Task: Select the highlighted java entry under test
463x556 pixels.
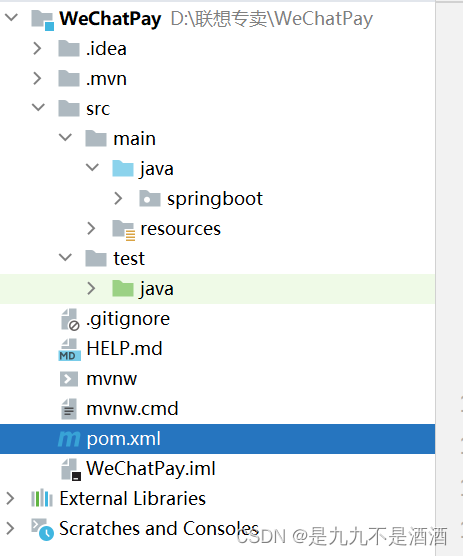Action: click(156, 289)
